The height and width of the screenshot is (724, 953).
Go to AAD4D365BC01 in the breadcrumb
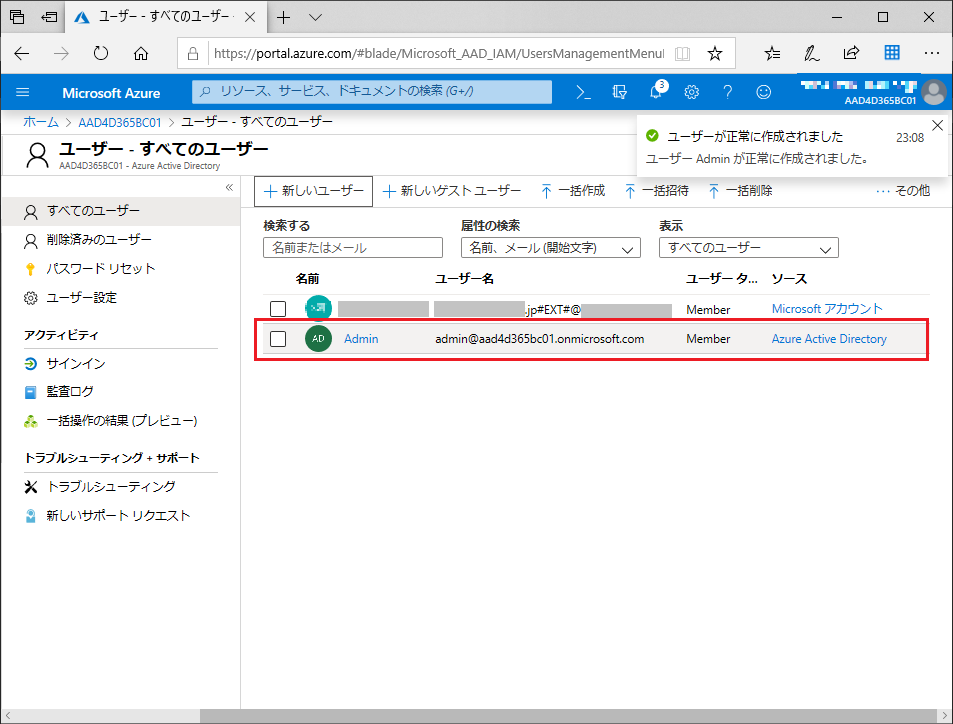(x=120, y=122)
